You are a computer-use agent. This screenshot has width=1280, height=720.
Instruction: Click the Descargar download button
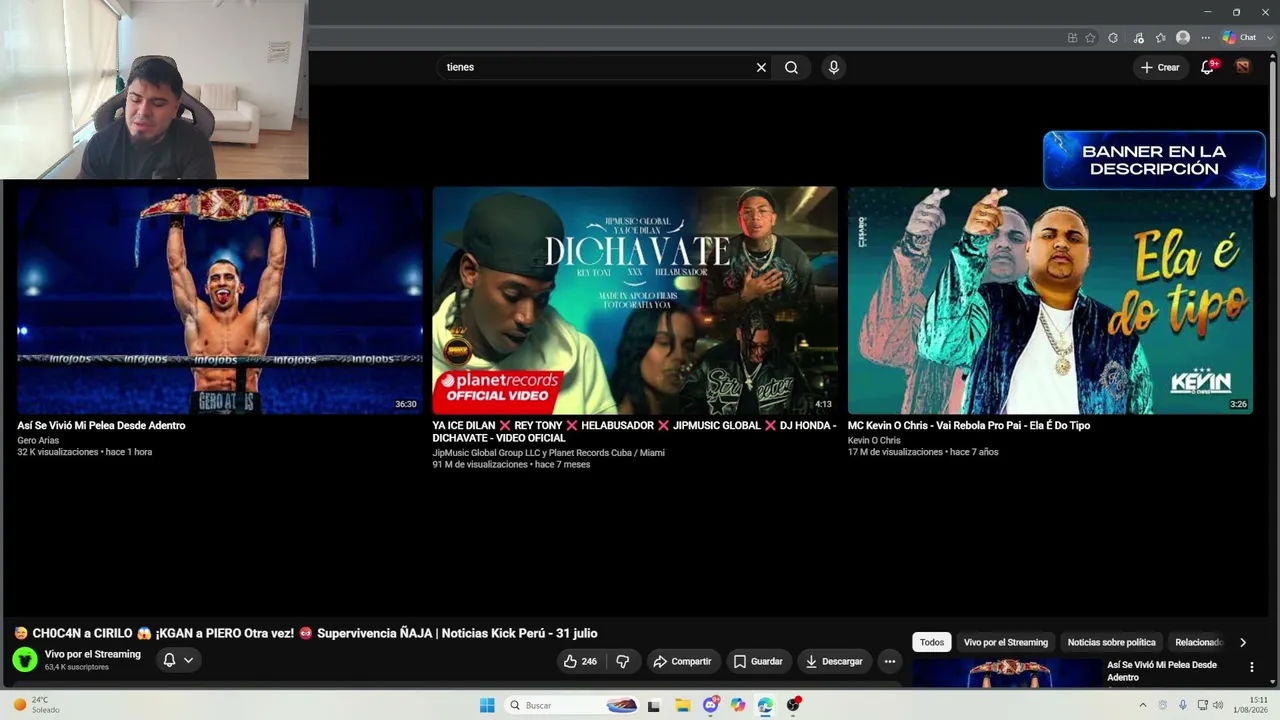[834, 661]
